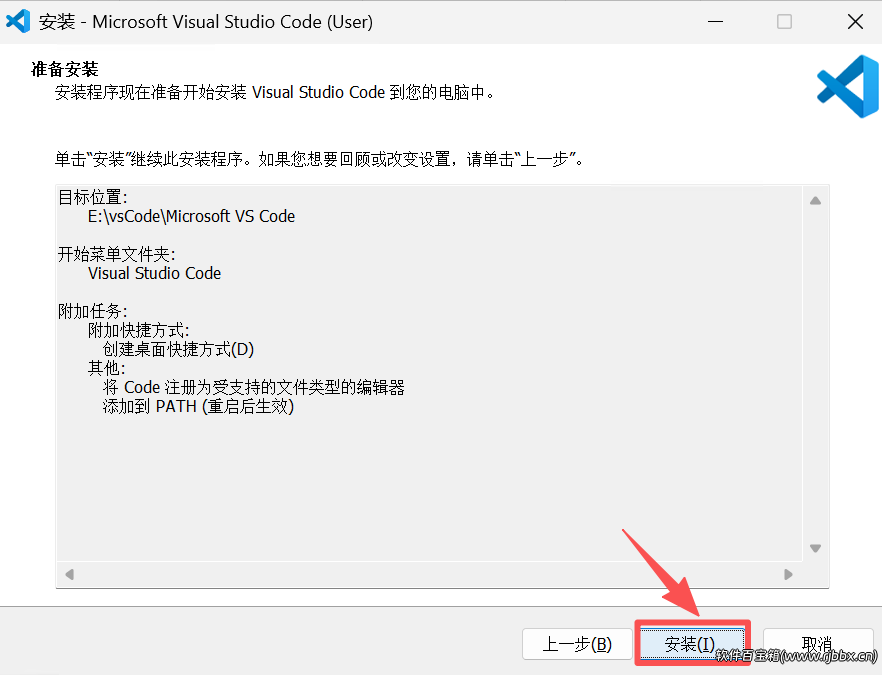This screenshot has height=675, width=882.
Task: Select path text E:\vsCode\Microsoft VS Code
Action: [191, 216]
